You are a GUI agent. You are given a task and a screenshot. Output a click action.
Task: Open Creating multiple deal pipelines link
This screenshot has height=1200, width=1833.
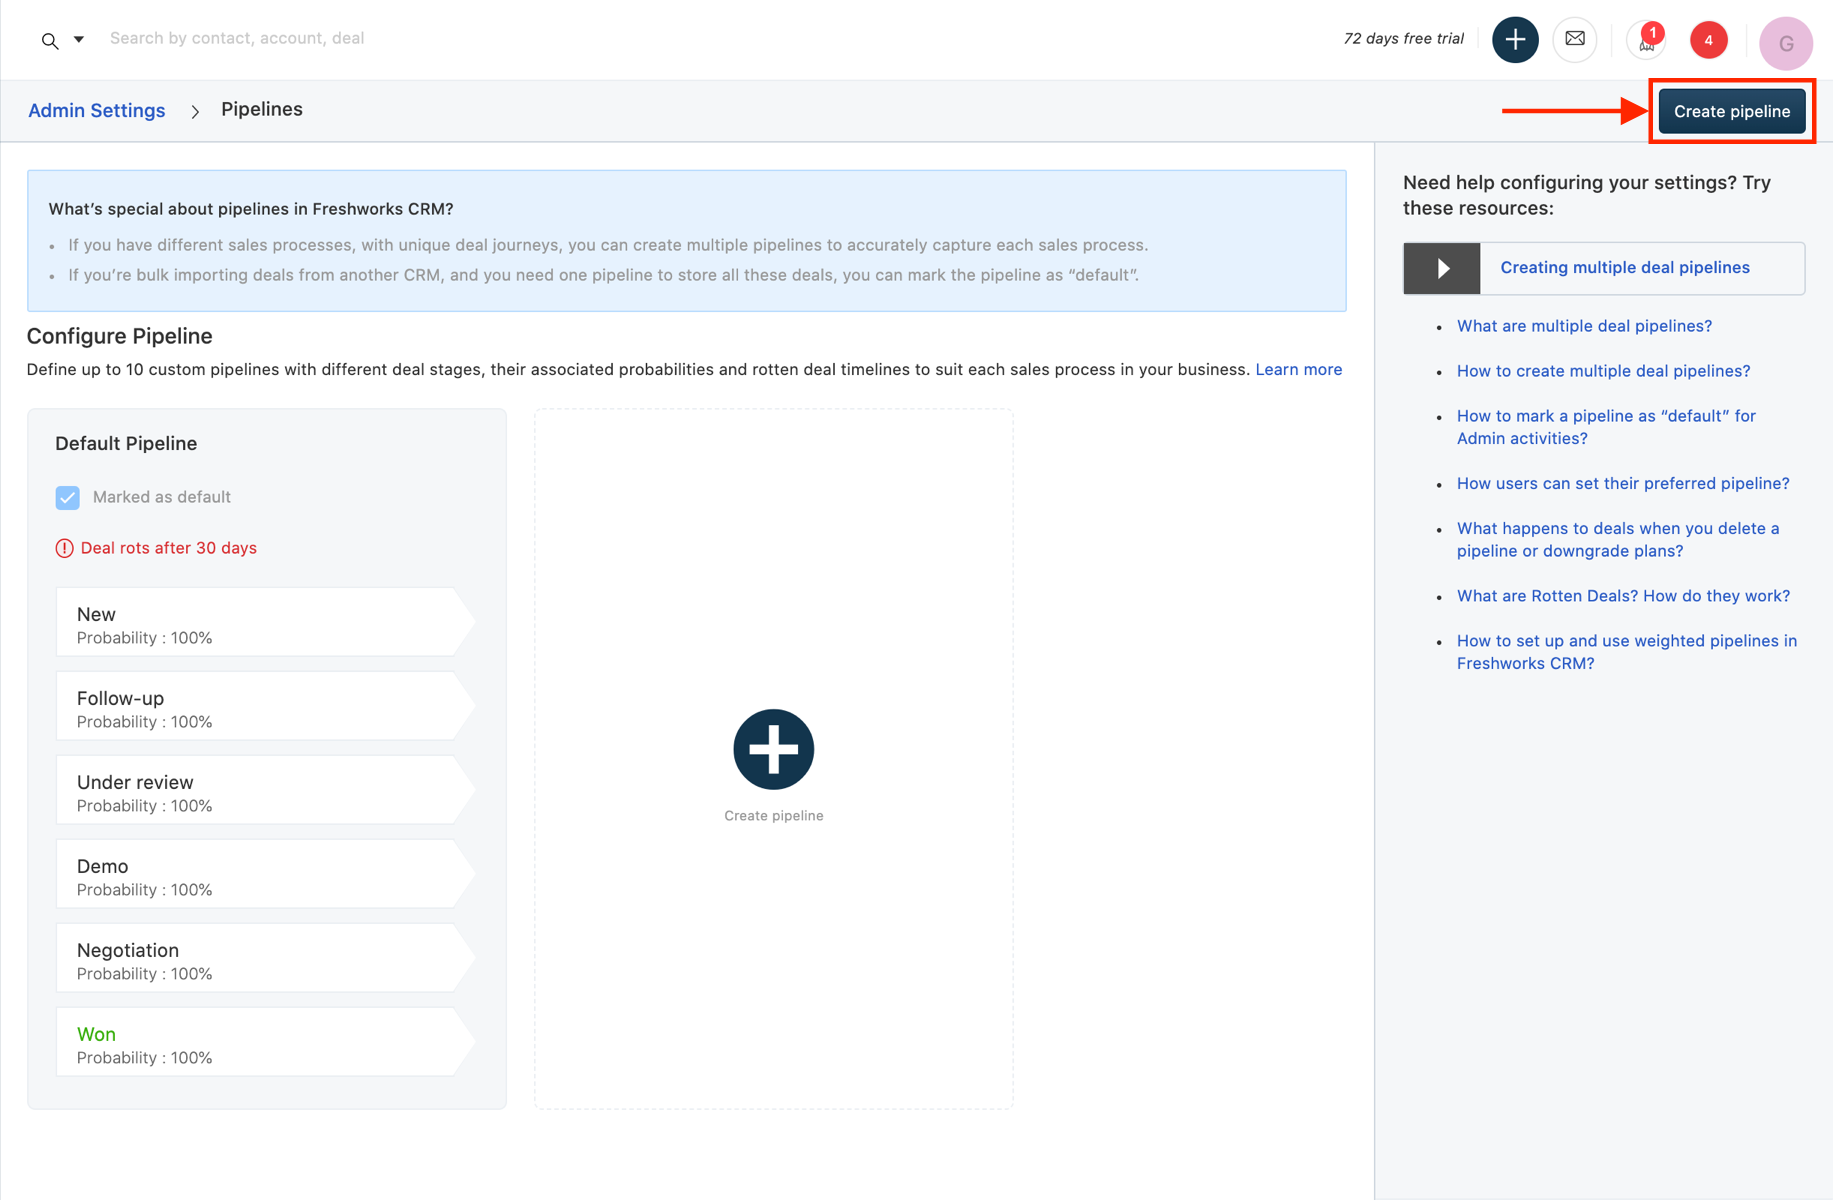(1625, 267)
